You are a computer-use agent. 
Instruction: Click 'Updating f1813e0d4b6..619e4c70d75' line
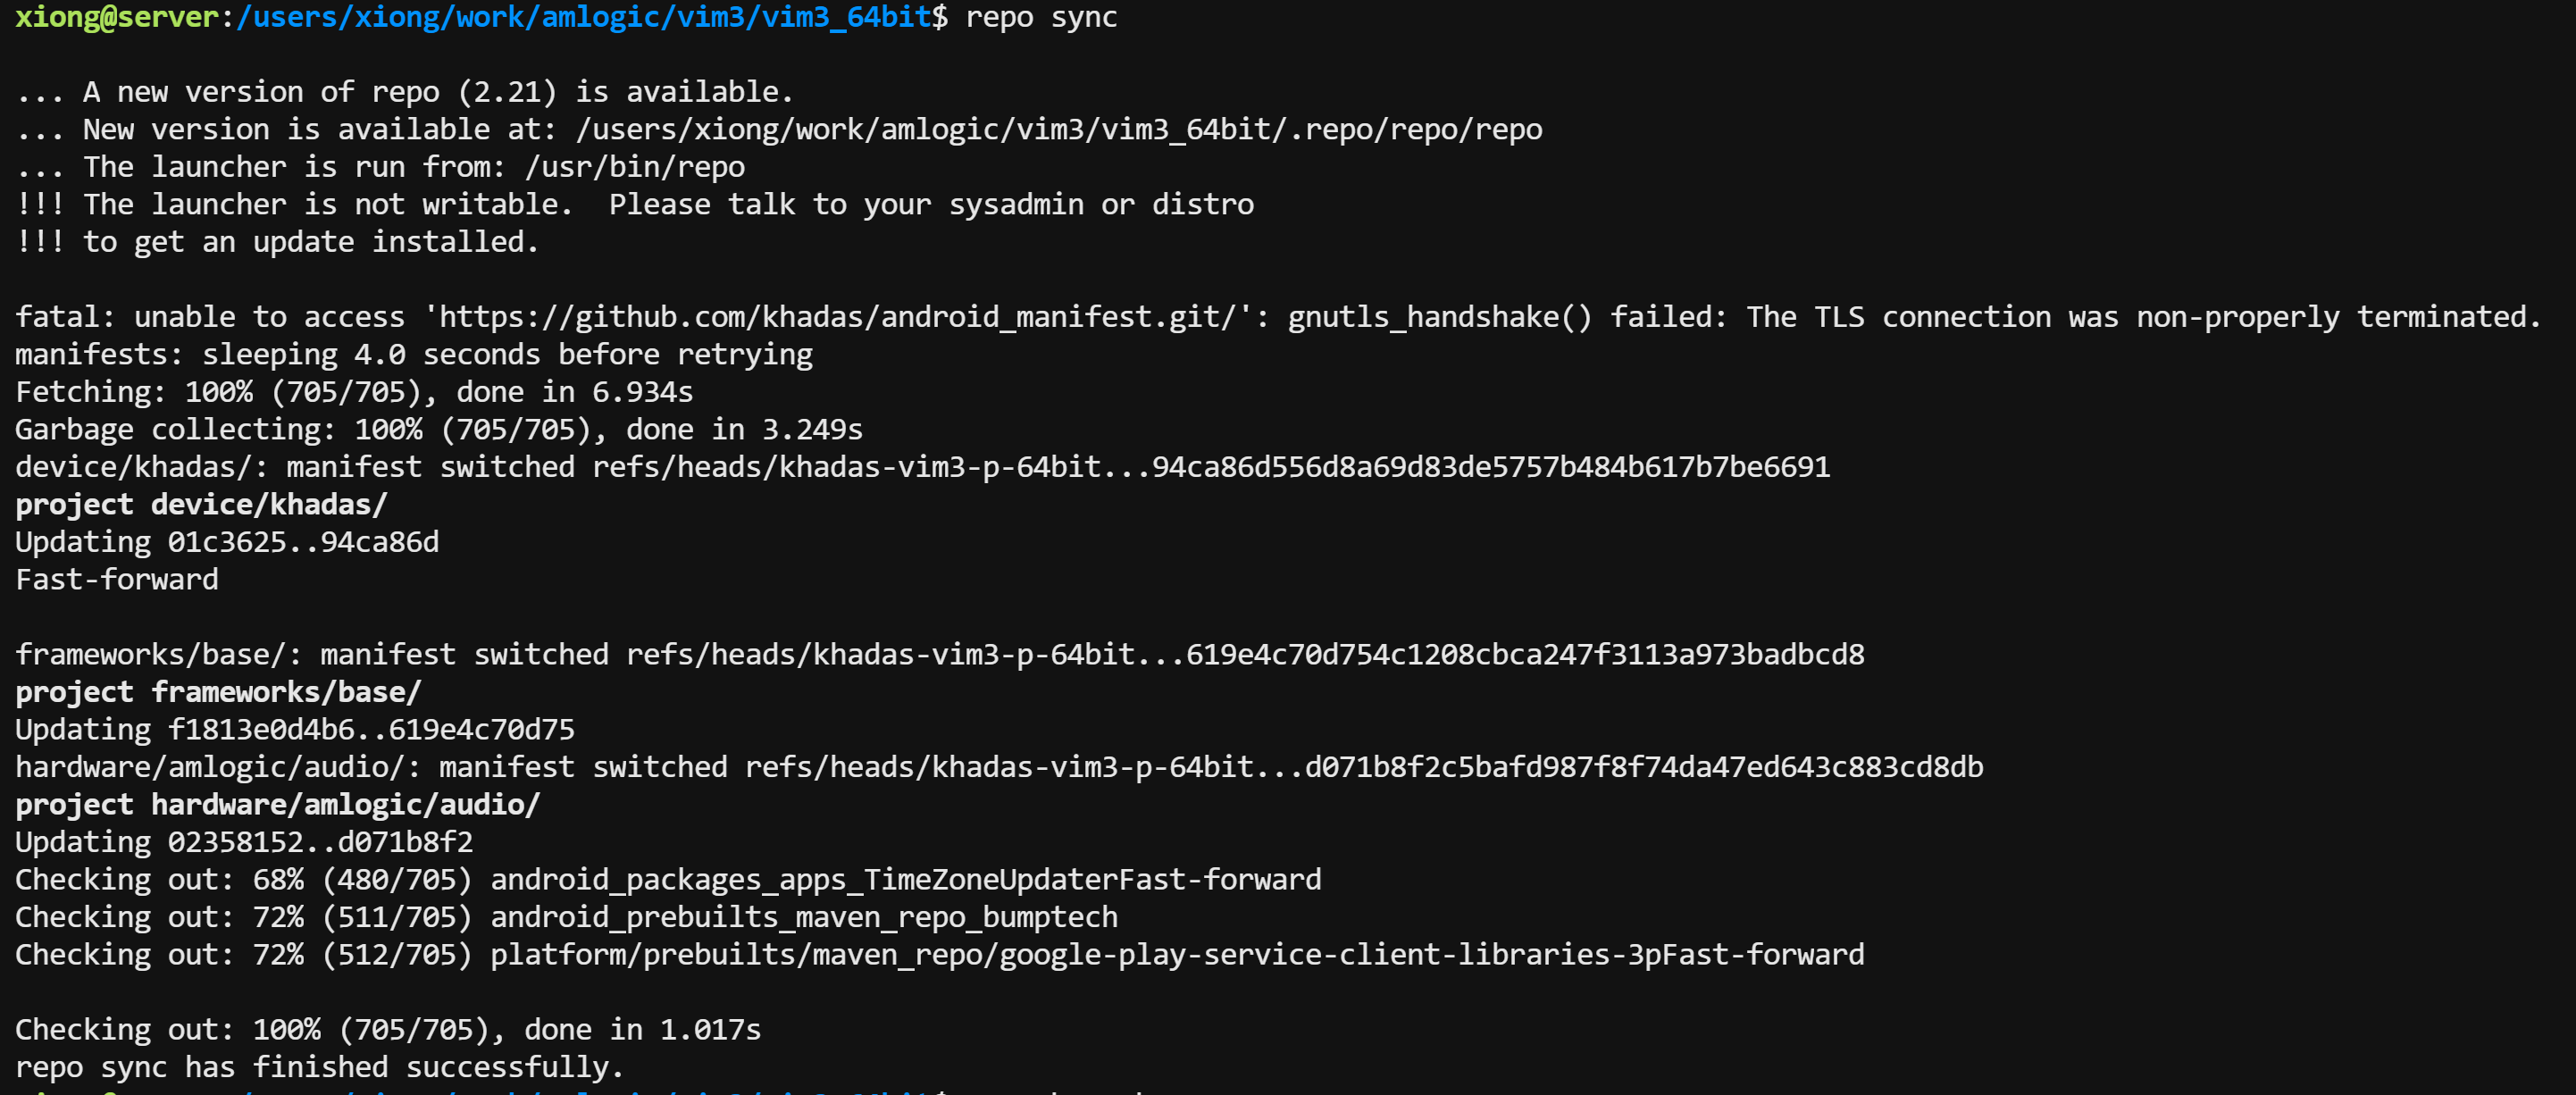click(x=295, y=730)
